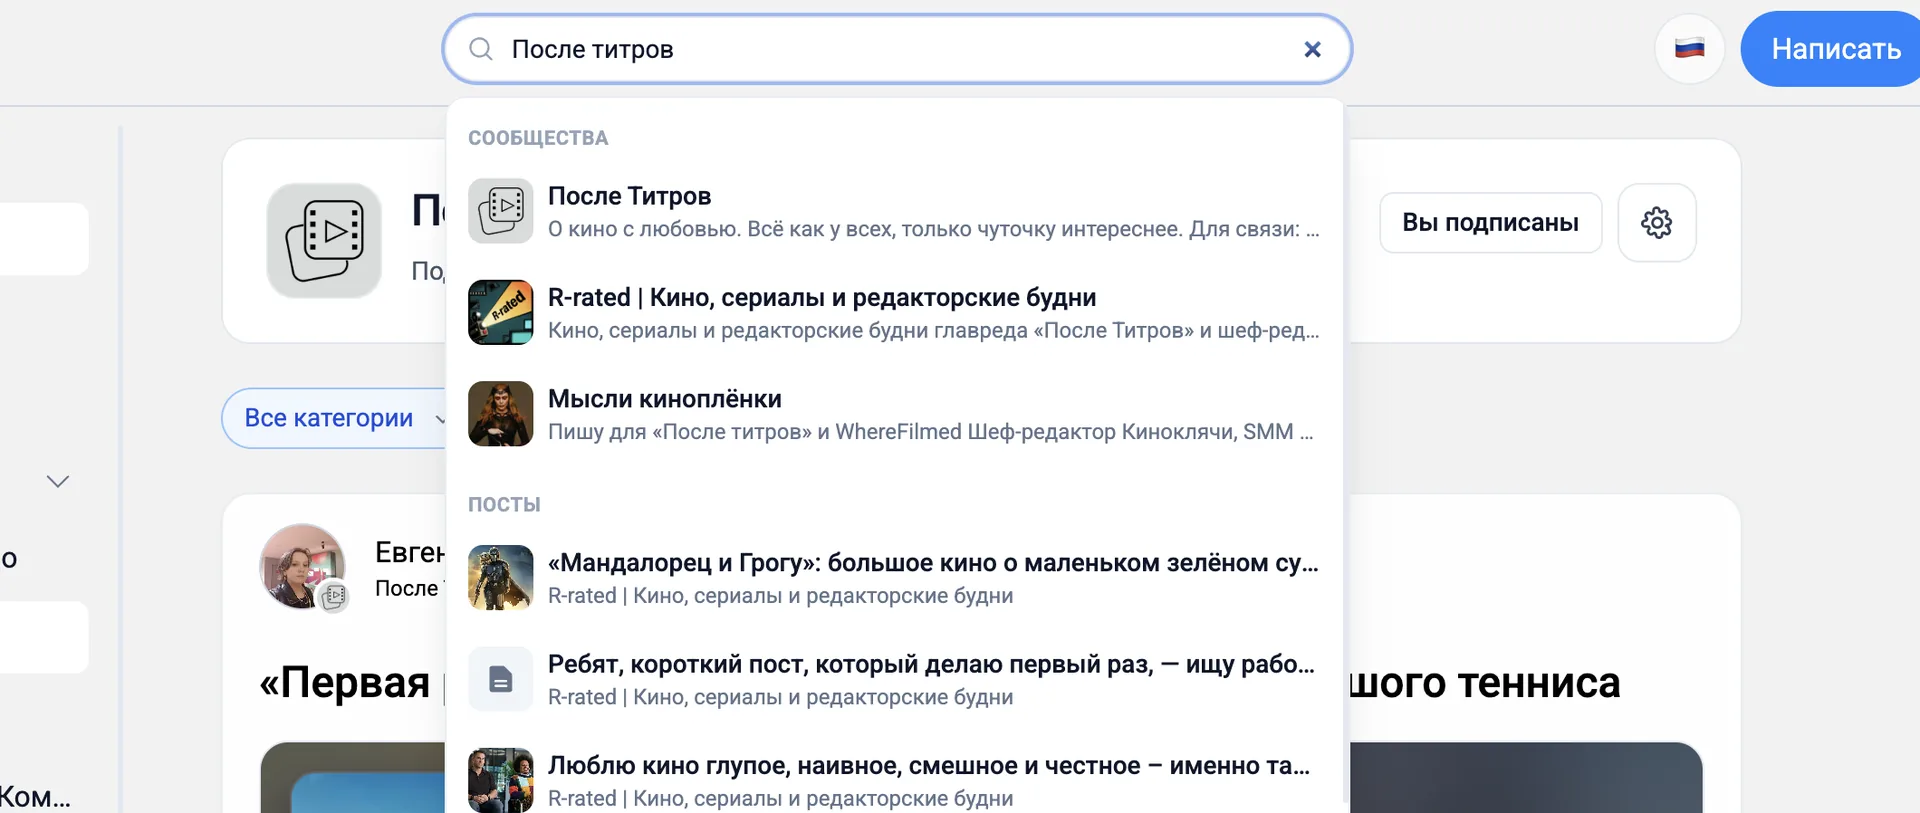Viewport: 1920px width, 813px height.
Task: Expand the chevron in the left sidebar
Action: [x=58, y=481]
